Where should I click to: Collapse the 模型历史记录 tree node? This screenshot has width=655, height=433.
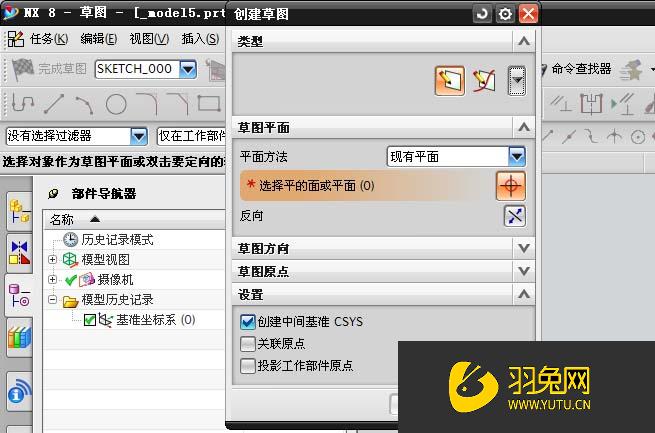(x=52, y=299)
